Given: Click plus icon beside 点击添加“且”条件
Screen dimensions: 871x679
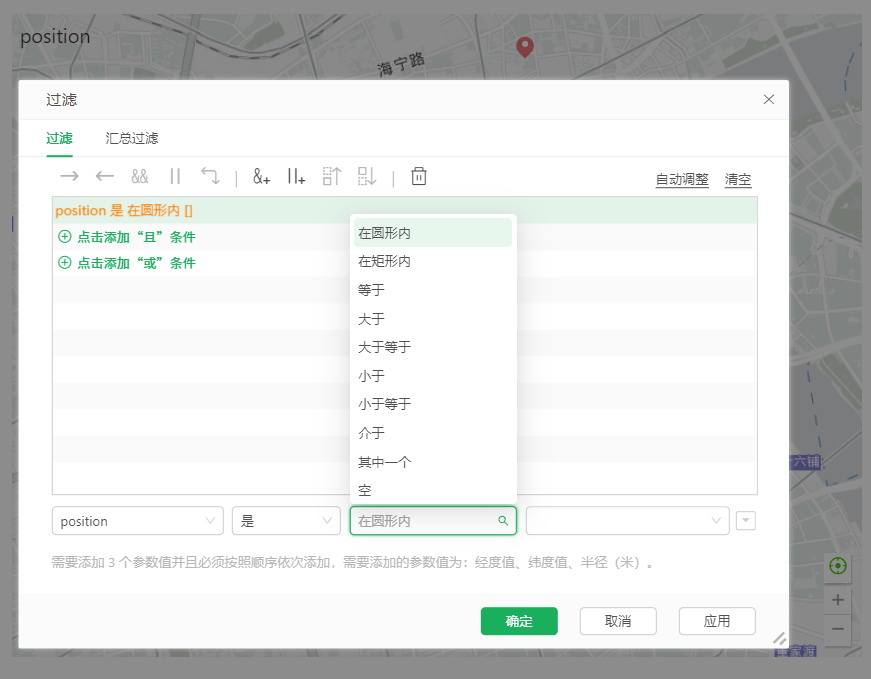Looking at the screenshot, I should [65, 237].
